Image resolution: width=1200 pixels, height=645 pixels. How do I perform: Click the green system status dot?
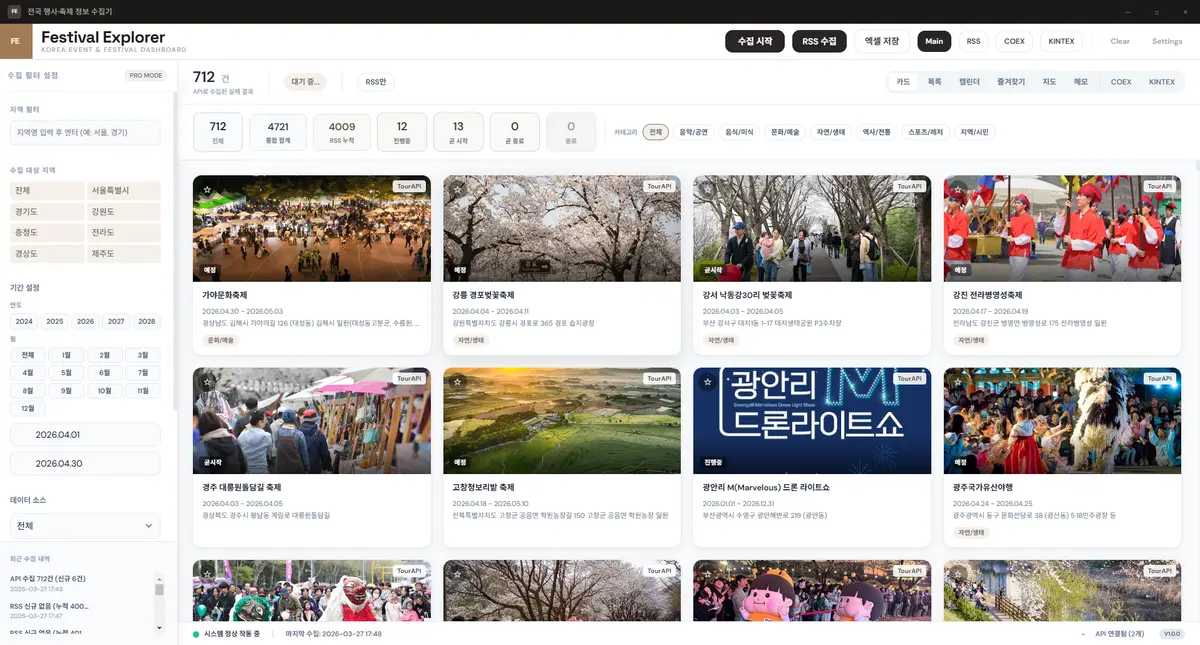click(196, 634)
